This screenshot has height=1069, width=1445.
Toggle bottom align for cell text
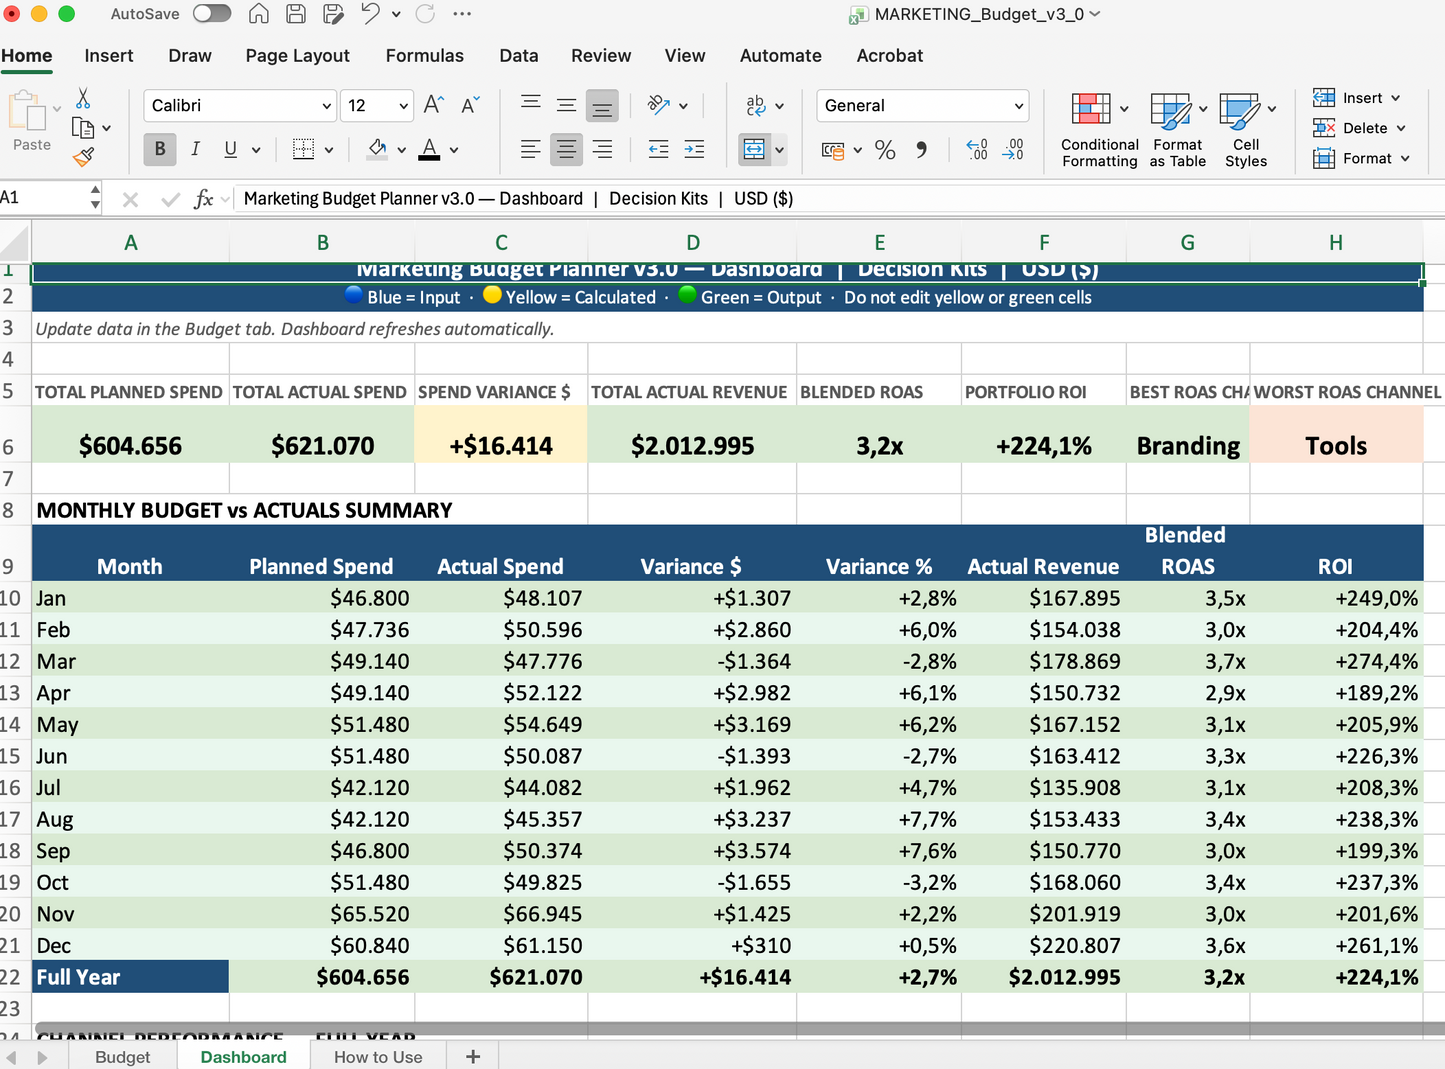click(602, 105)
